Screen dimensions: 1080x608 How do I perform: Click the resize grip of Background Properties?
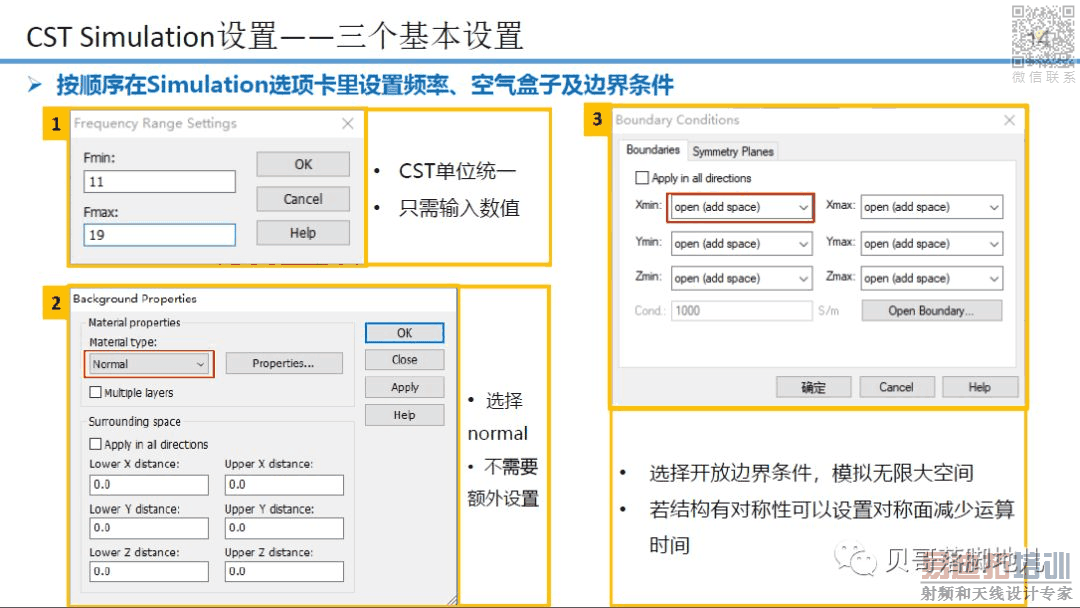click(452, 600)
